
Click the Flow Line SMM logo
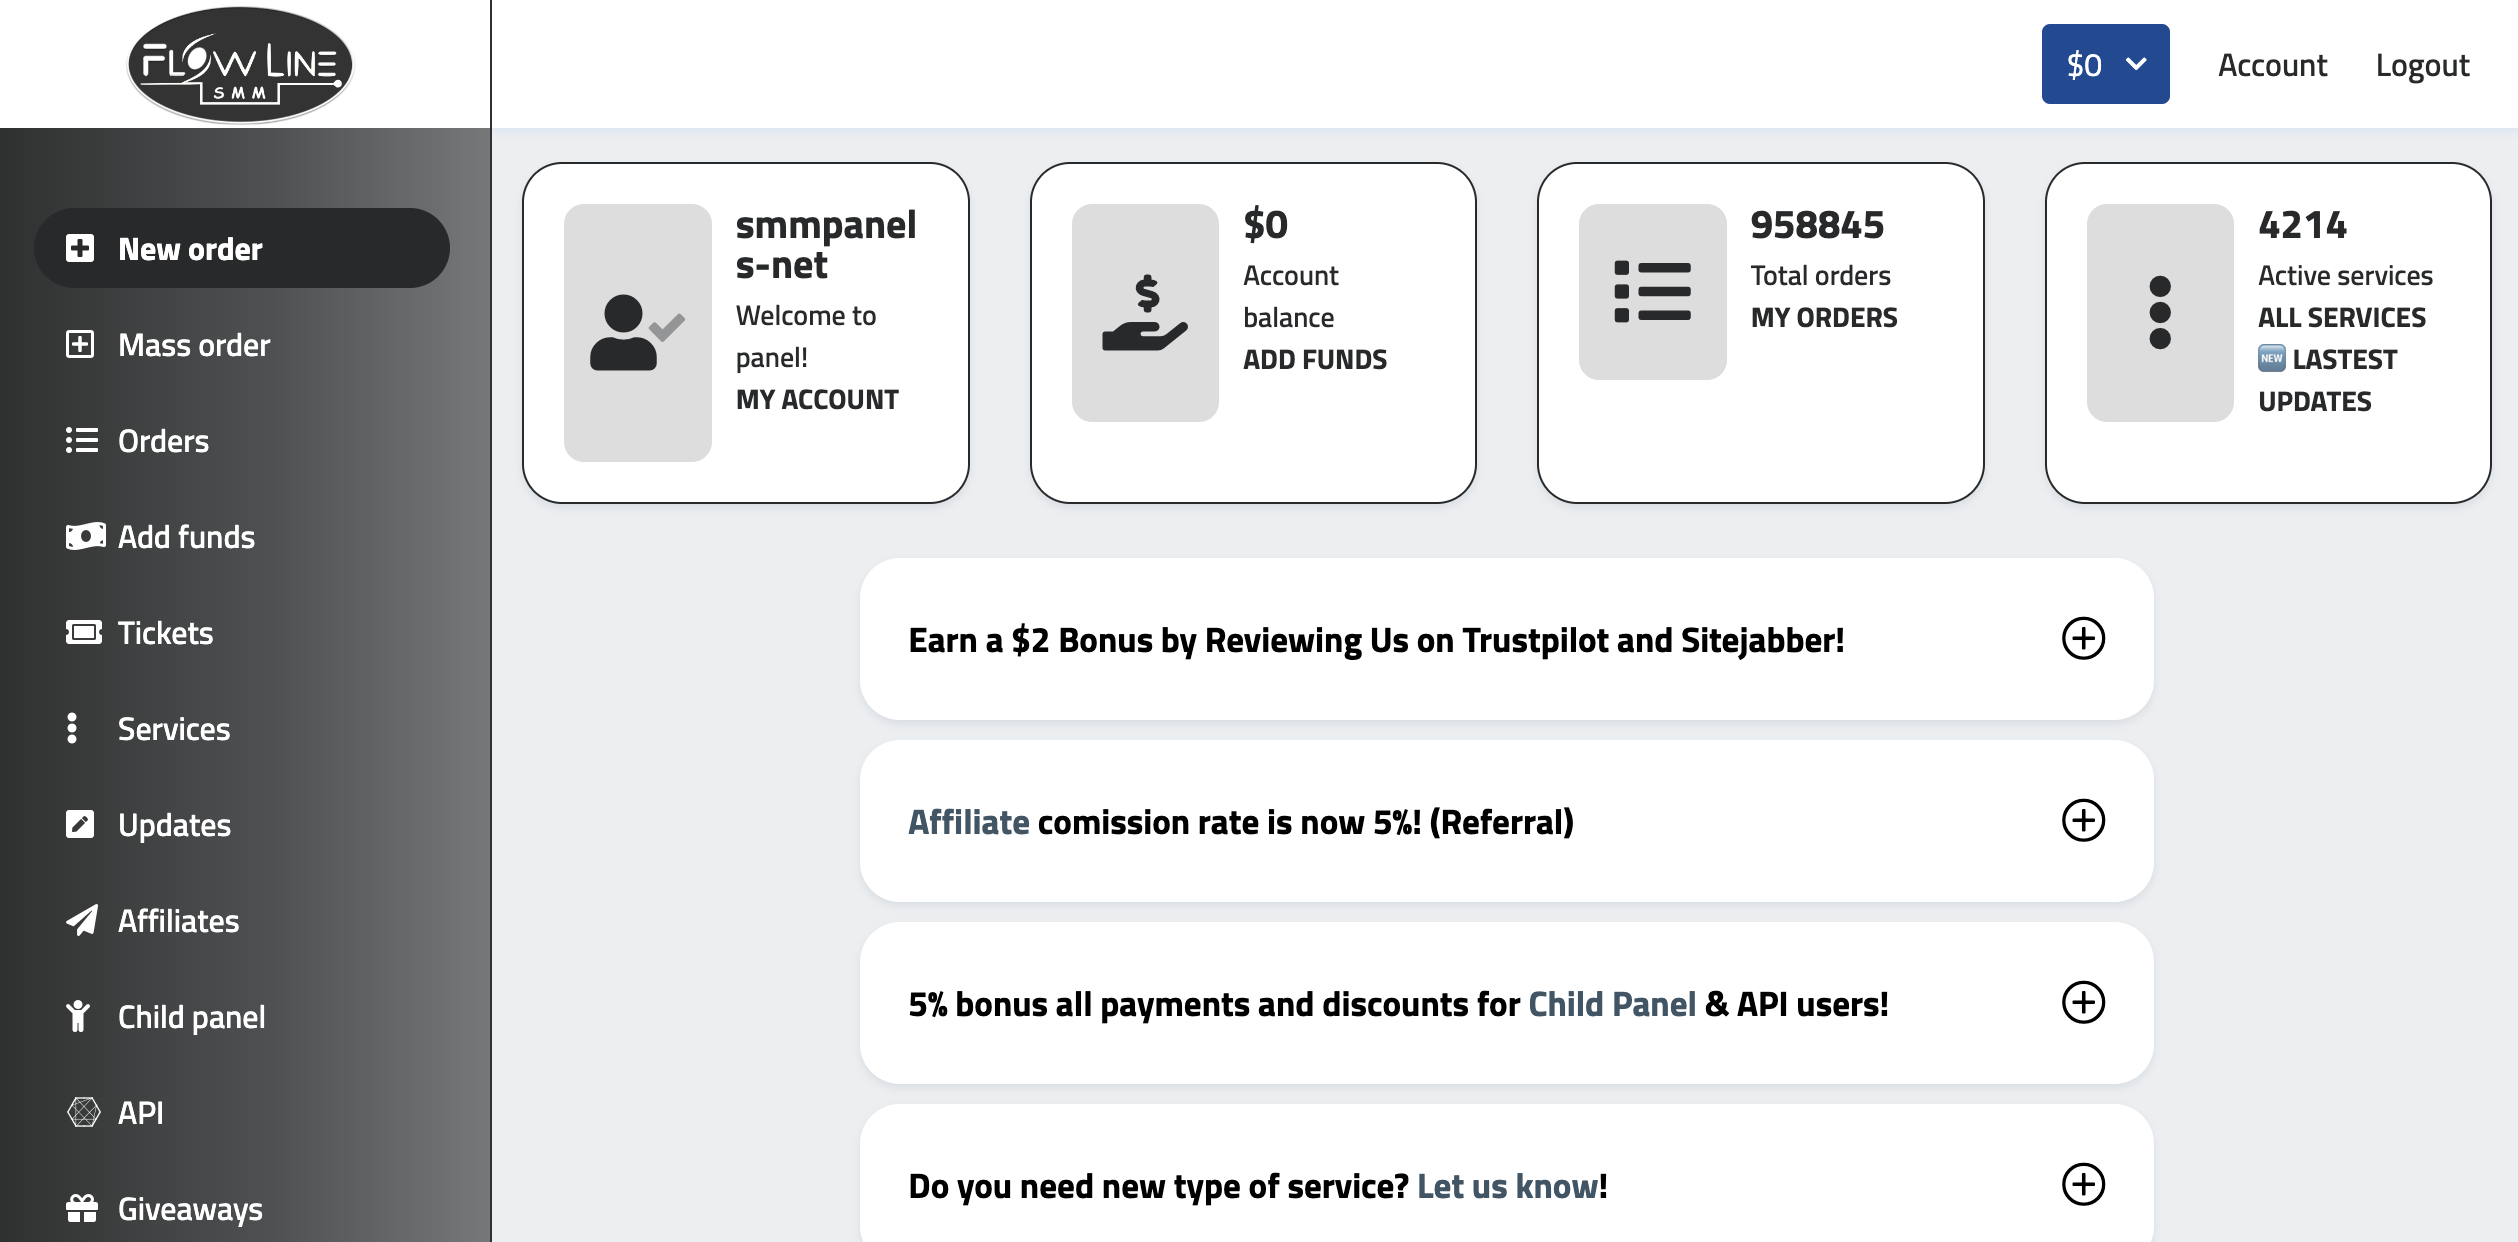click(x=240, y=64)
